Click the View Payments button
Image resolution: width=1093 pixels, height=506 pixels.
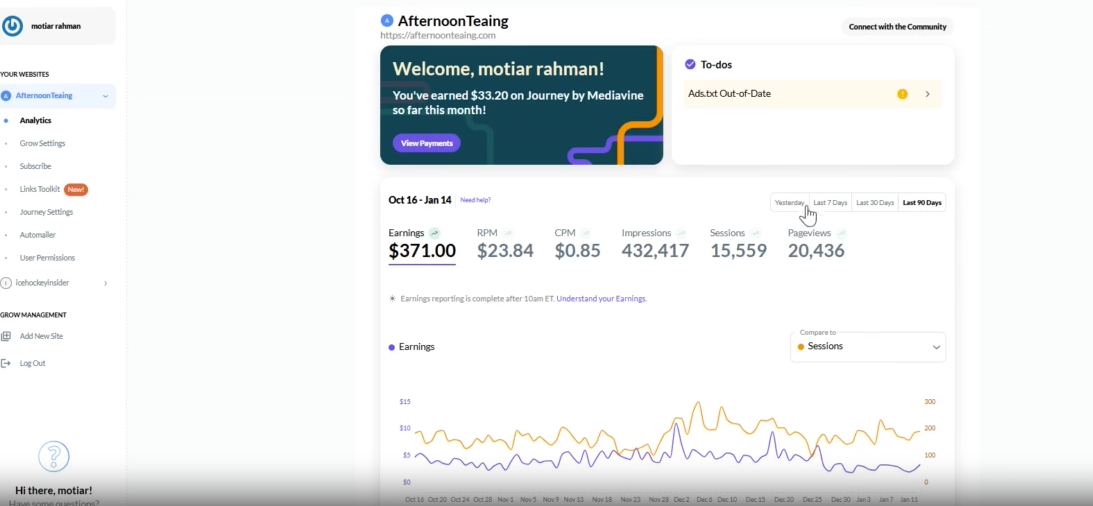point(427,143)
